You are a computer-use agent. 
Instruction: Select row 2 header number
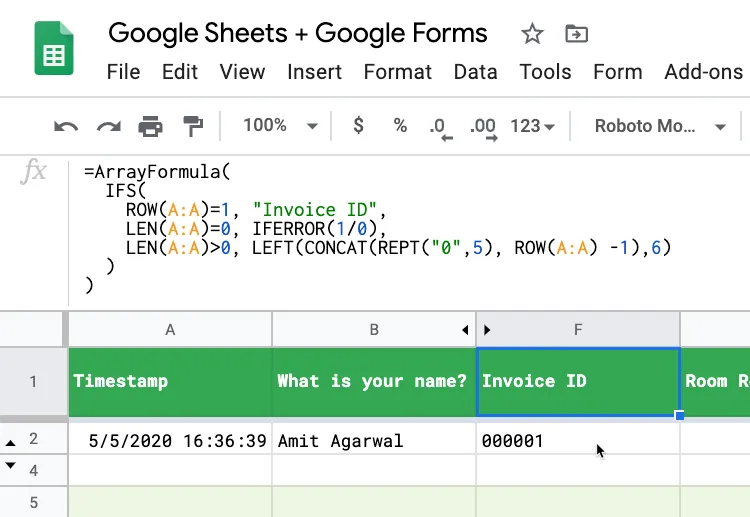coord(33,439)
